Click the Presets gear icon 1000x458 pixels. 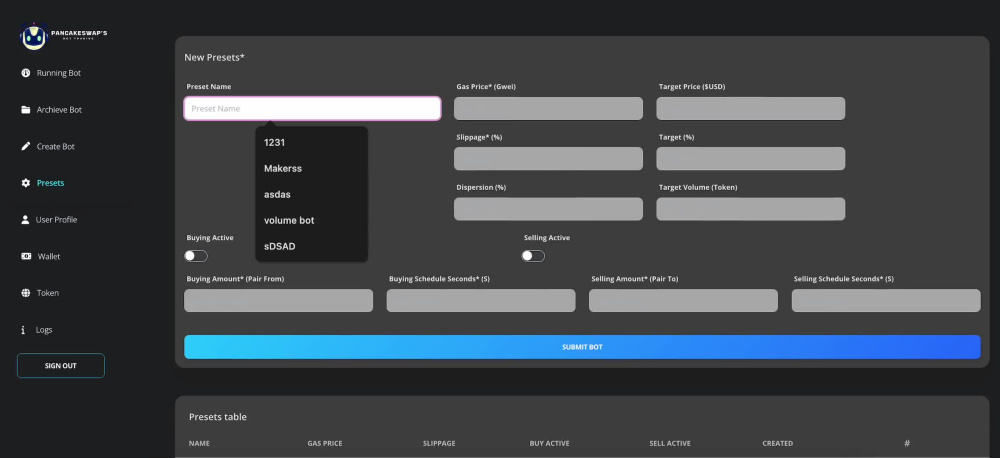pos(26,183)
